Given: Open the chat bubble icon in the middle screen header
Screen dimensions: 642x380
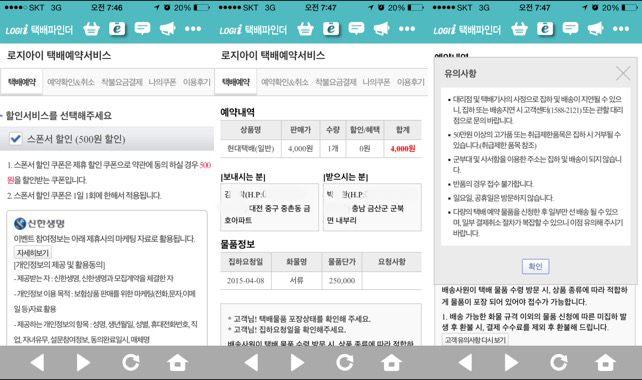Looking at the screenshot, I should 357,29.
